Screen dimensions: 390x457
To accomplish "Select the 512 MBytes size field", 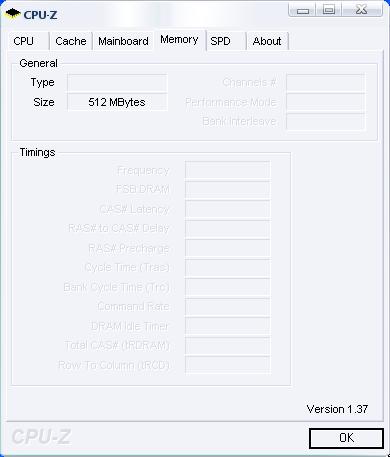I will point(117,102).
